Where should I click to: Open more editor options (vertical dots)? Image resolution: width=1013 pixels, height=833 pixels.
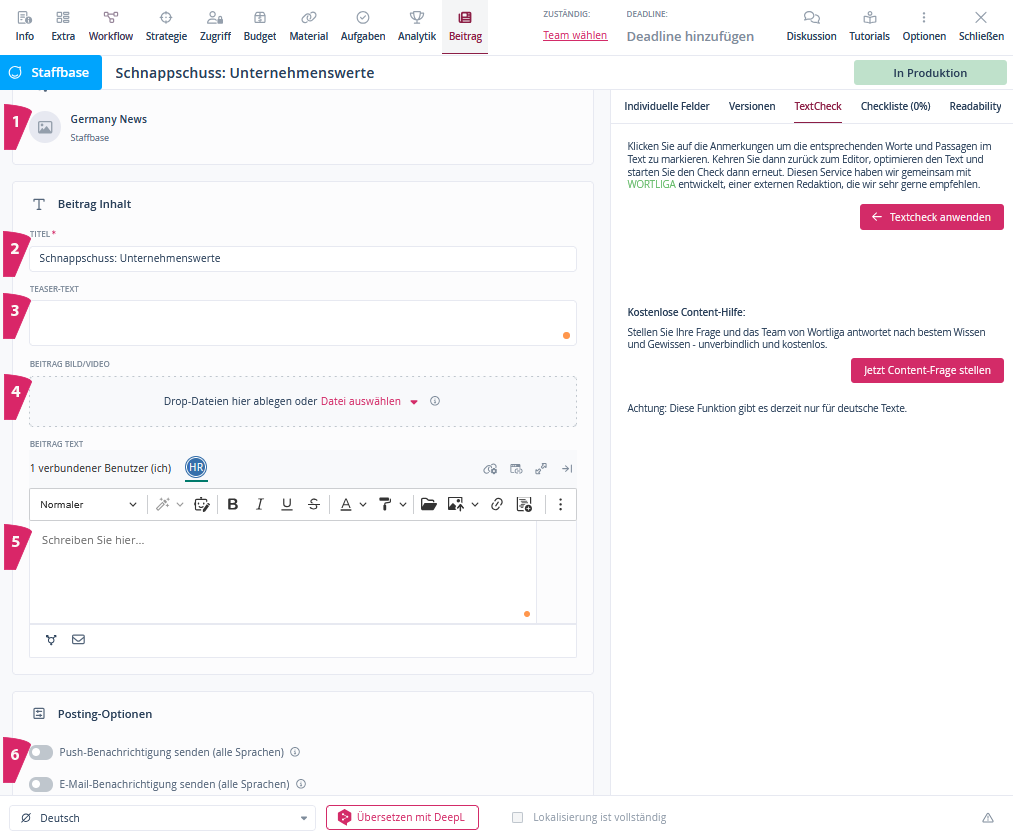pyautogui.click(x=560, y=504)
